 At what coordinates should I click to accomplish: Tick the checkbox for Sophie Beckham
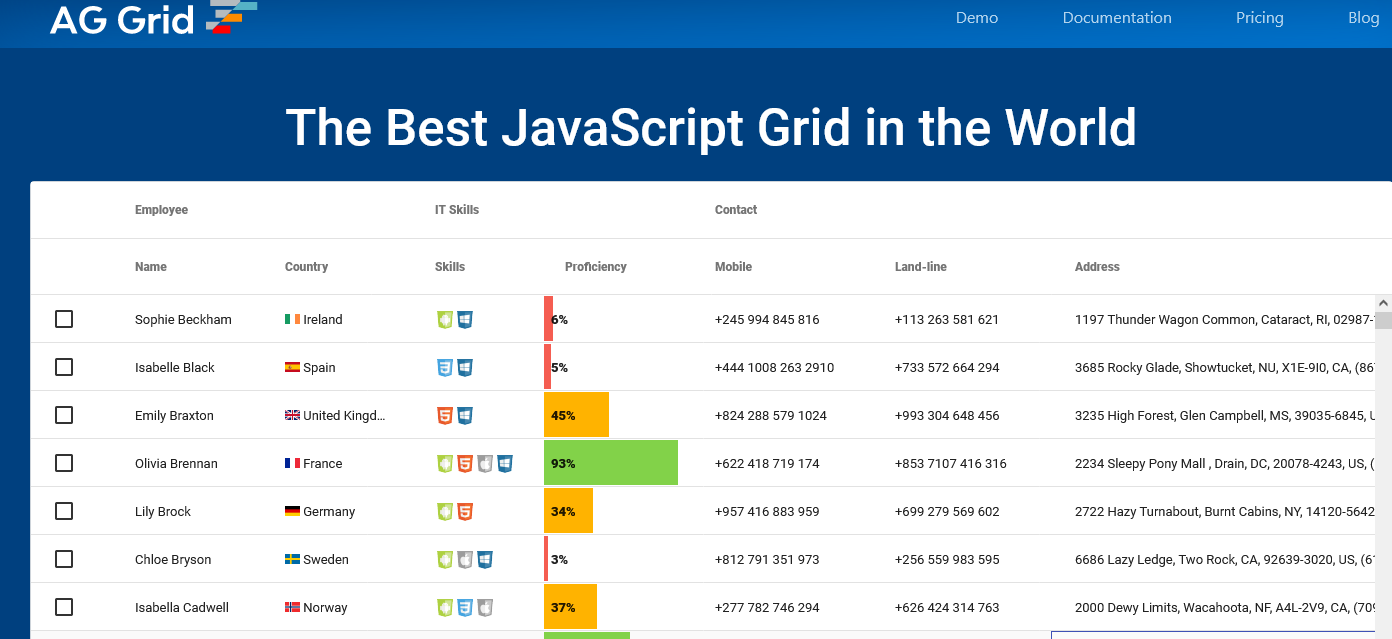(x=64, y=319)
